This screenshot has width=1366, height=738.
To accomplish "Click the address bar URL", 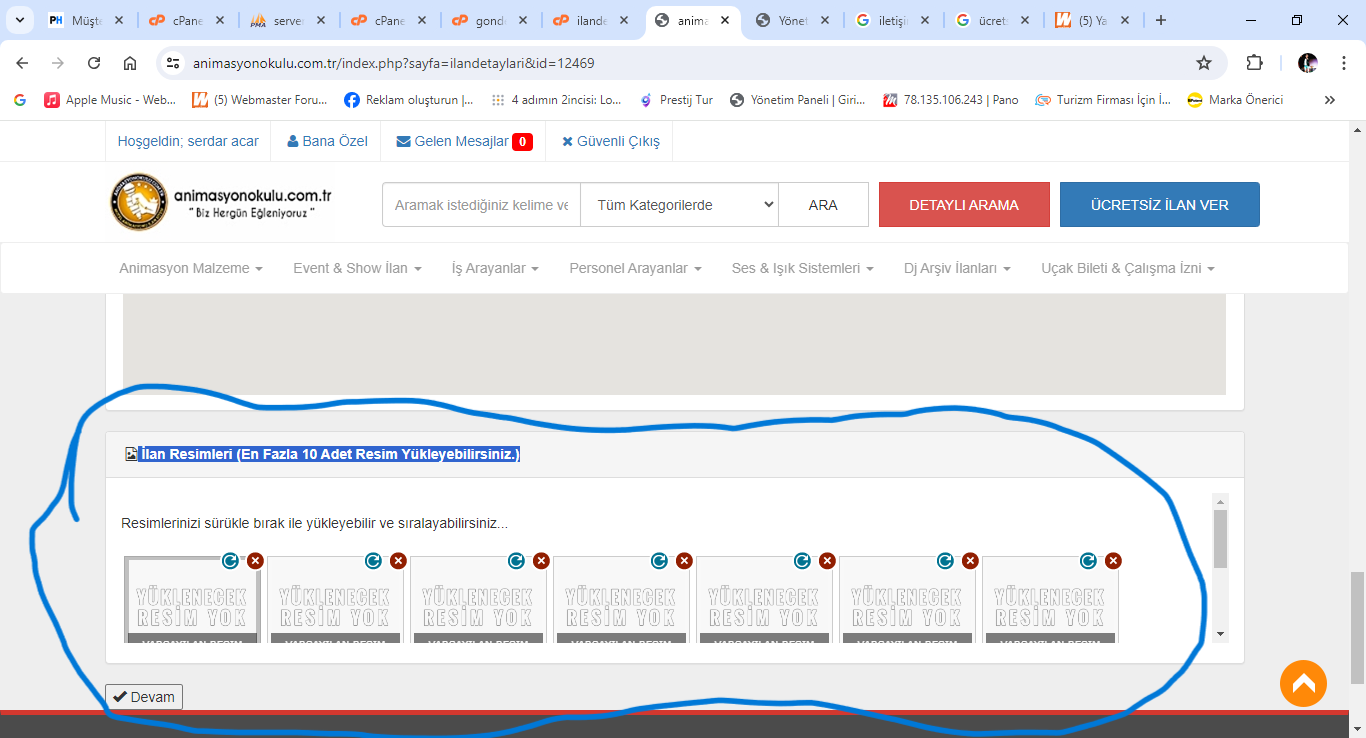I will (394, 63).
